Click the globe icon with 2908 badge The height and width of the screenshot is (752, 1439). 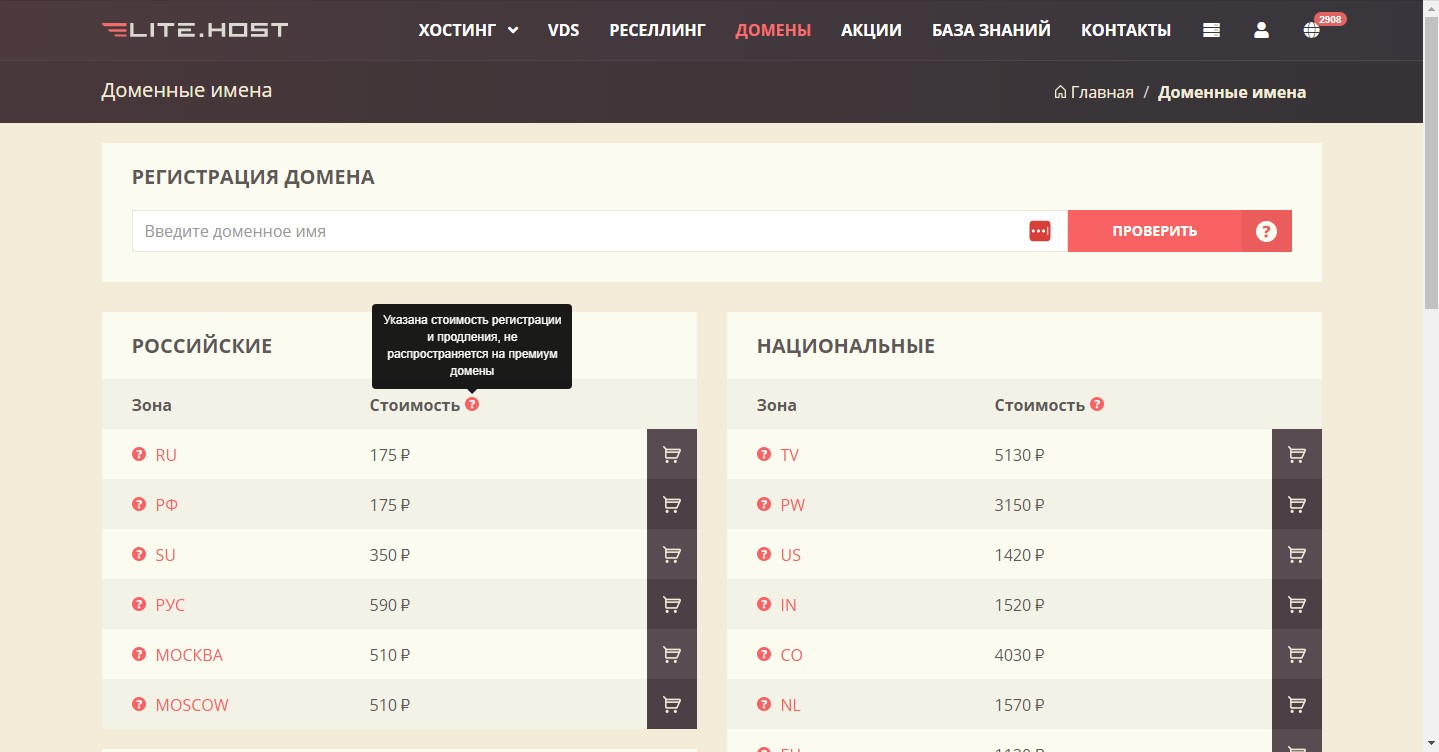click(x=1311, y=30)
